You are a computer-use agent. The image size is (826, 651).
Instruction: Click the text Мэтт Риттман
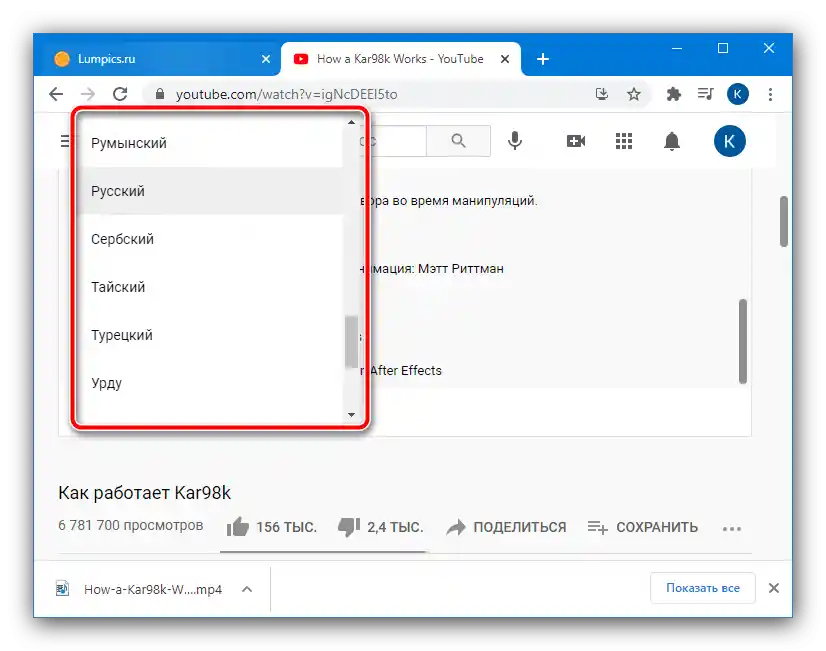[461, 269]
